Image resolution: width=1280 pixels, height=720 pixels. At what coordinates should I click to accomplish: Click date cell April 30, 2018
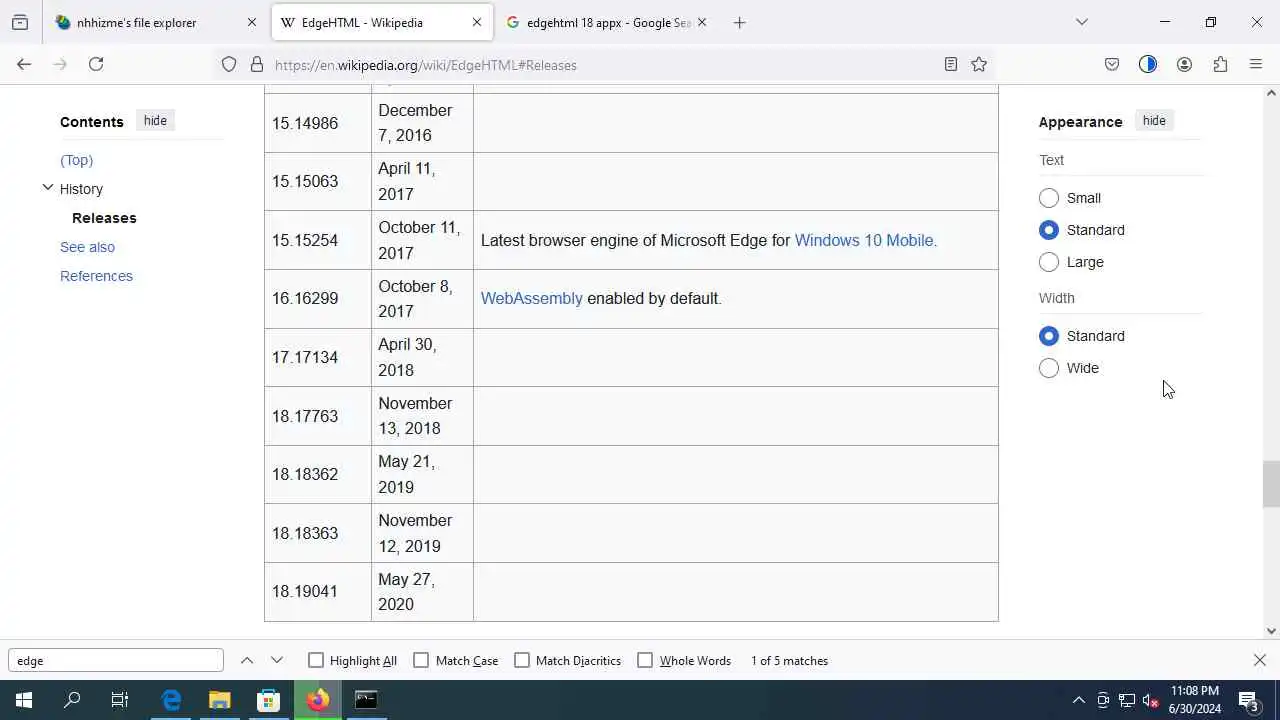coord(422,357)
